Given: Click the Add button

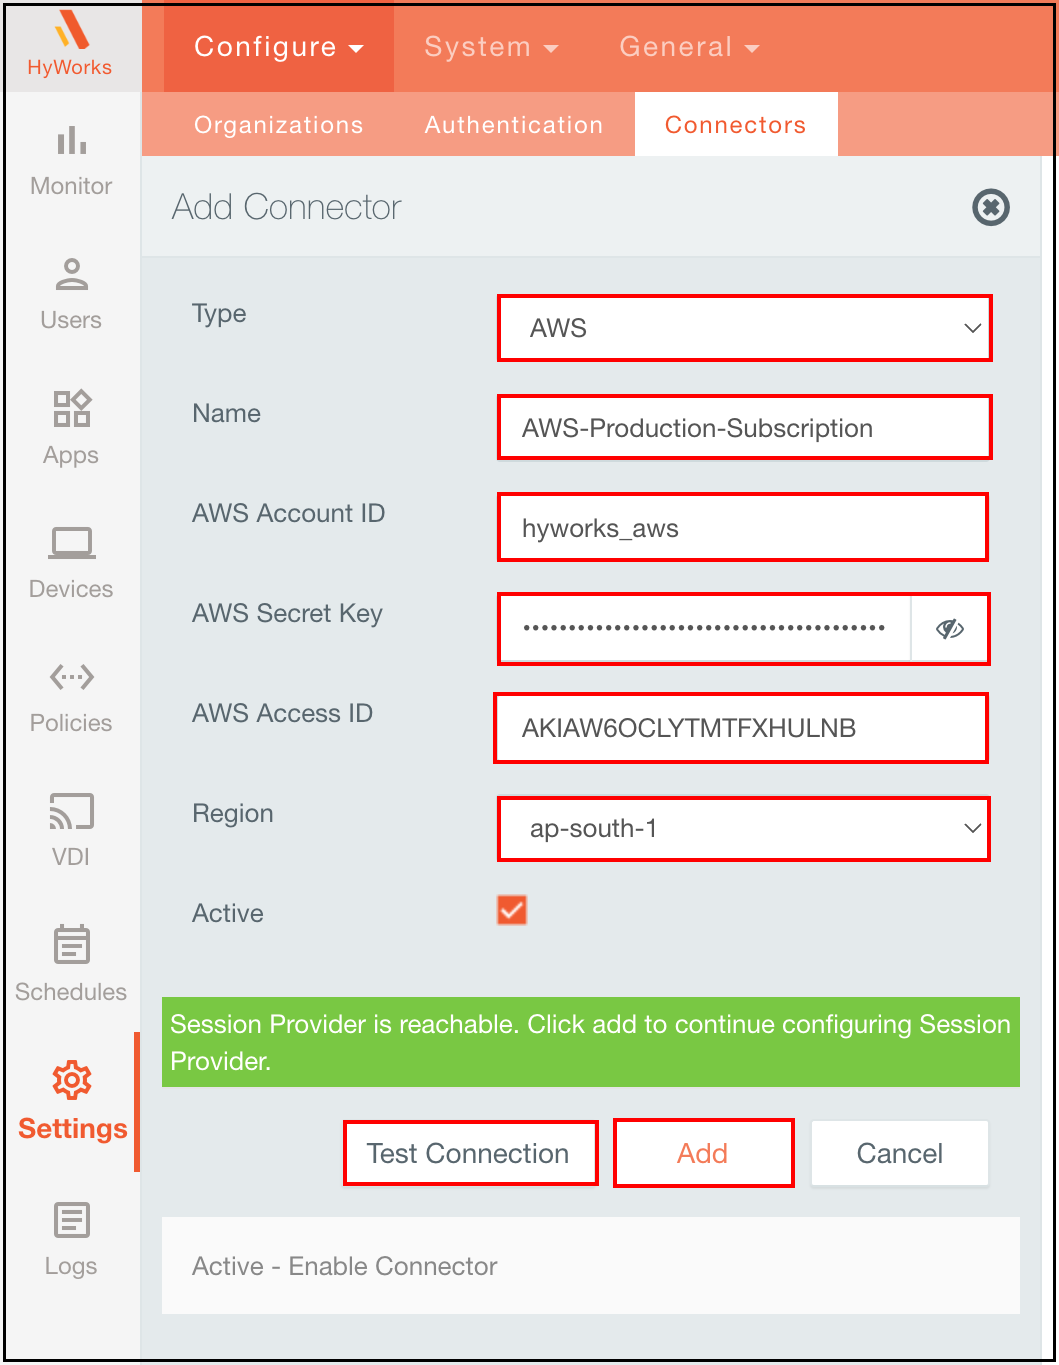Looking at the screenshot, I should [704, 1153].
